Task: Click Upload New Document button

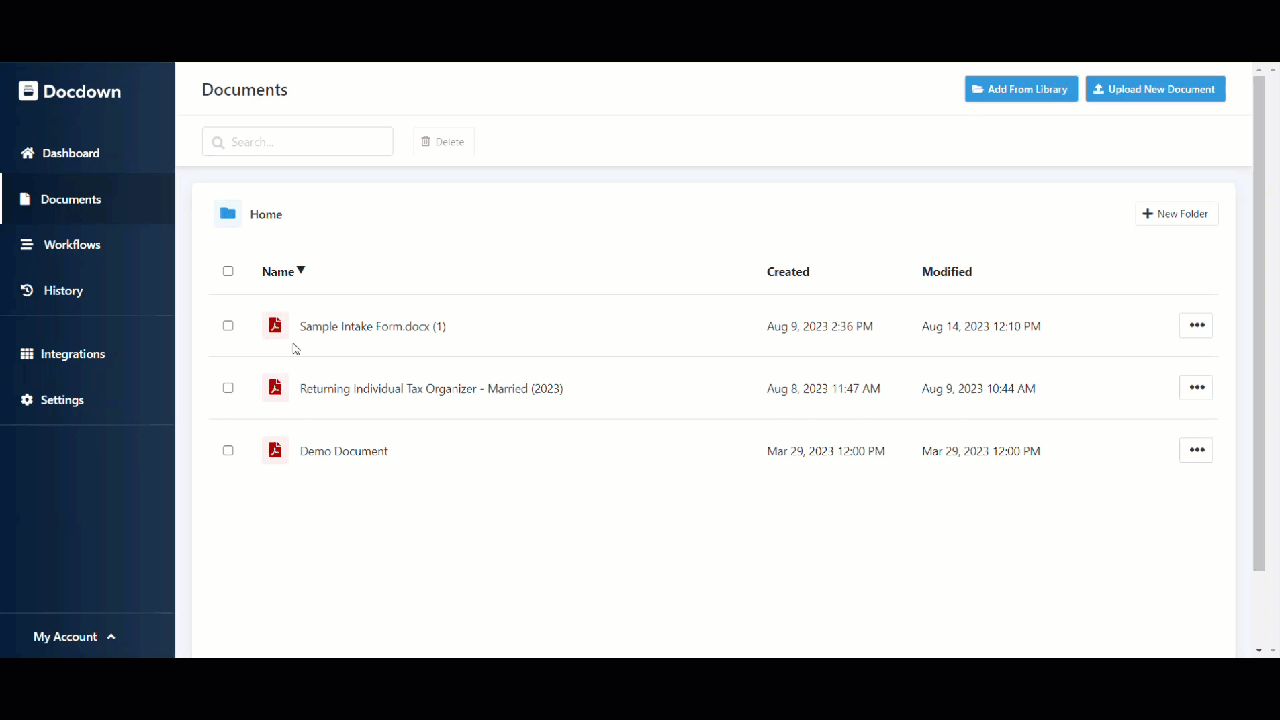Action: [1155, 89]
